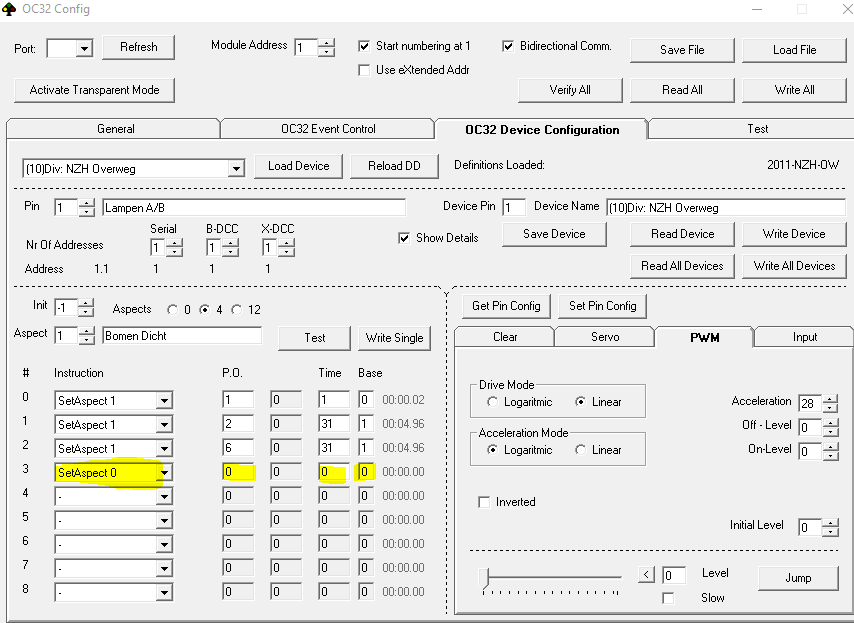
Task: Decrease the Init value spinner
Action: [x=86, y=312]
